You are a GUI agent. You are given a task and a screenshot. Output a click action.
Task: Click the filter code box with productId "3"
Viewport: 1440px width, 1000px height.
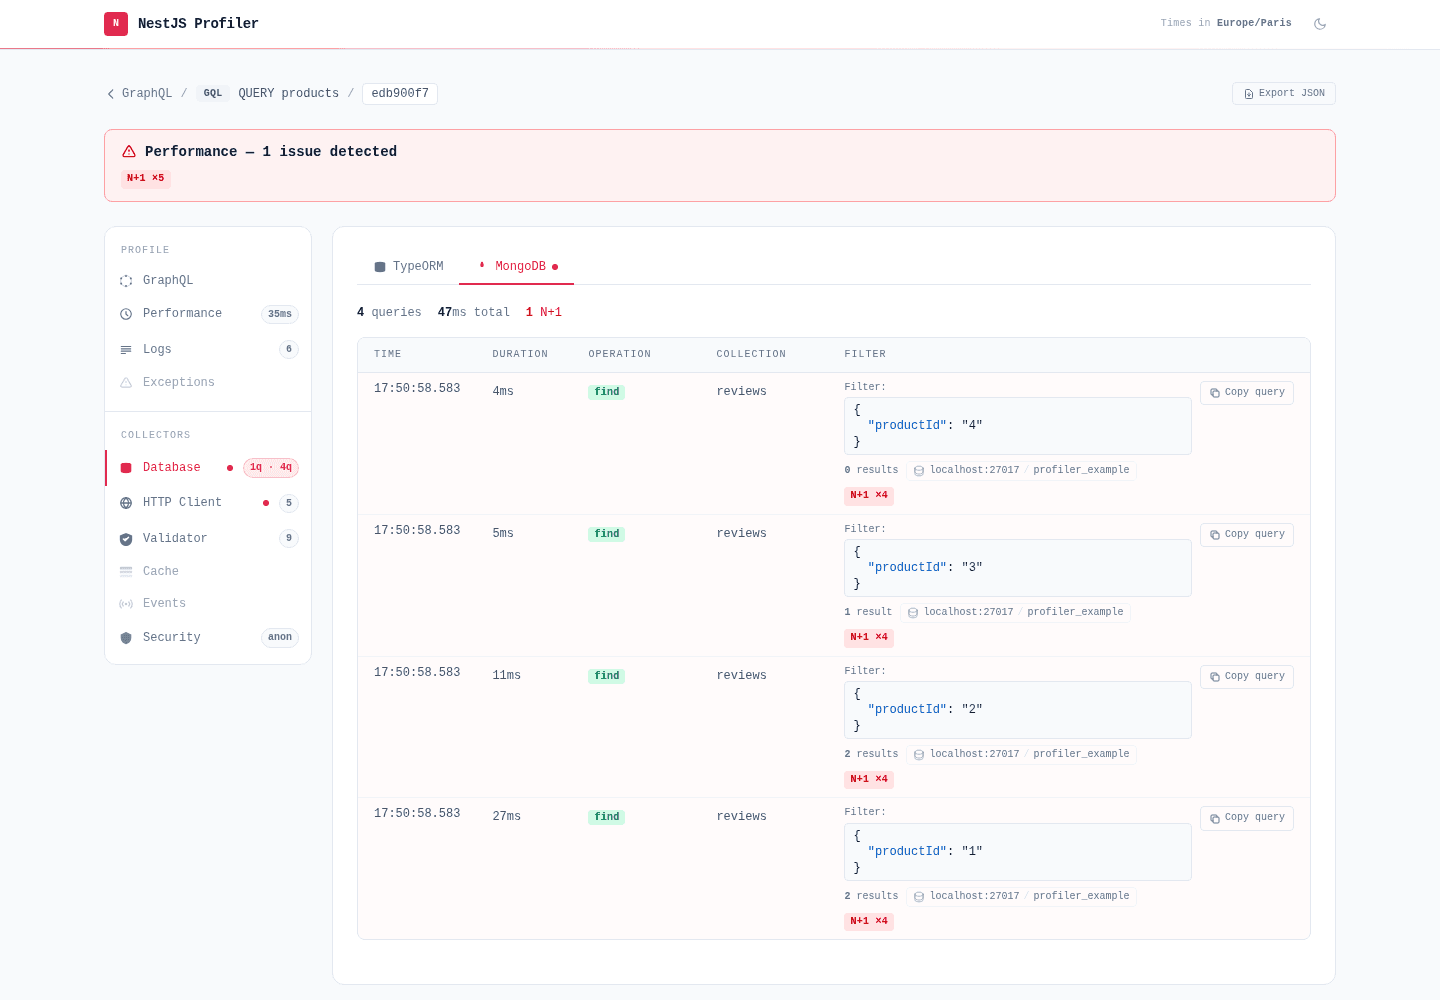point(1018,568)
